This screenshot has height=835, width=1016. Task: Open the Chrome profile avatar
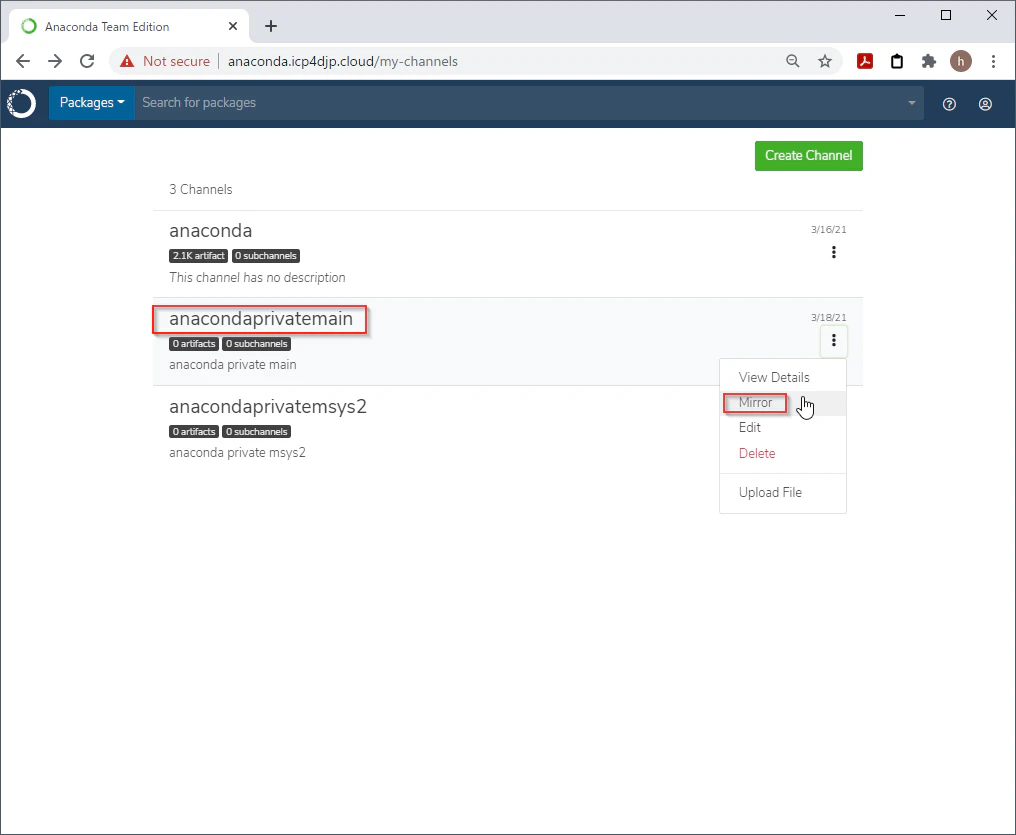(961, 61)
